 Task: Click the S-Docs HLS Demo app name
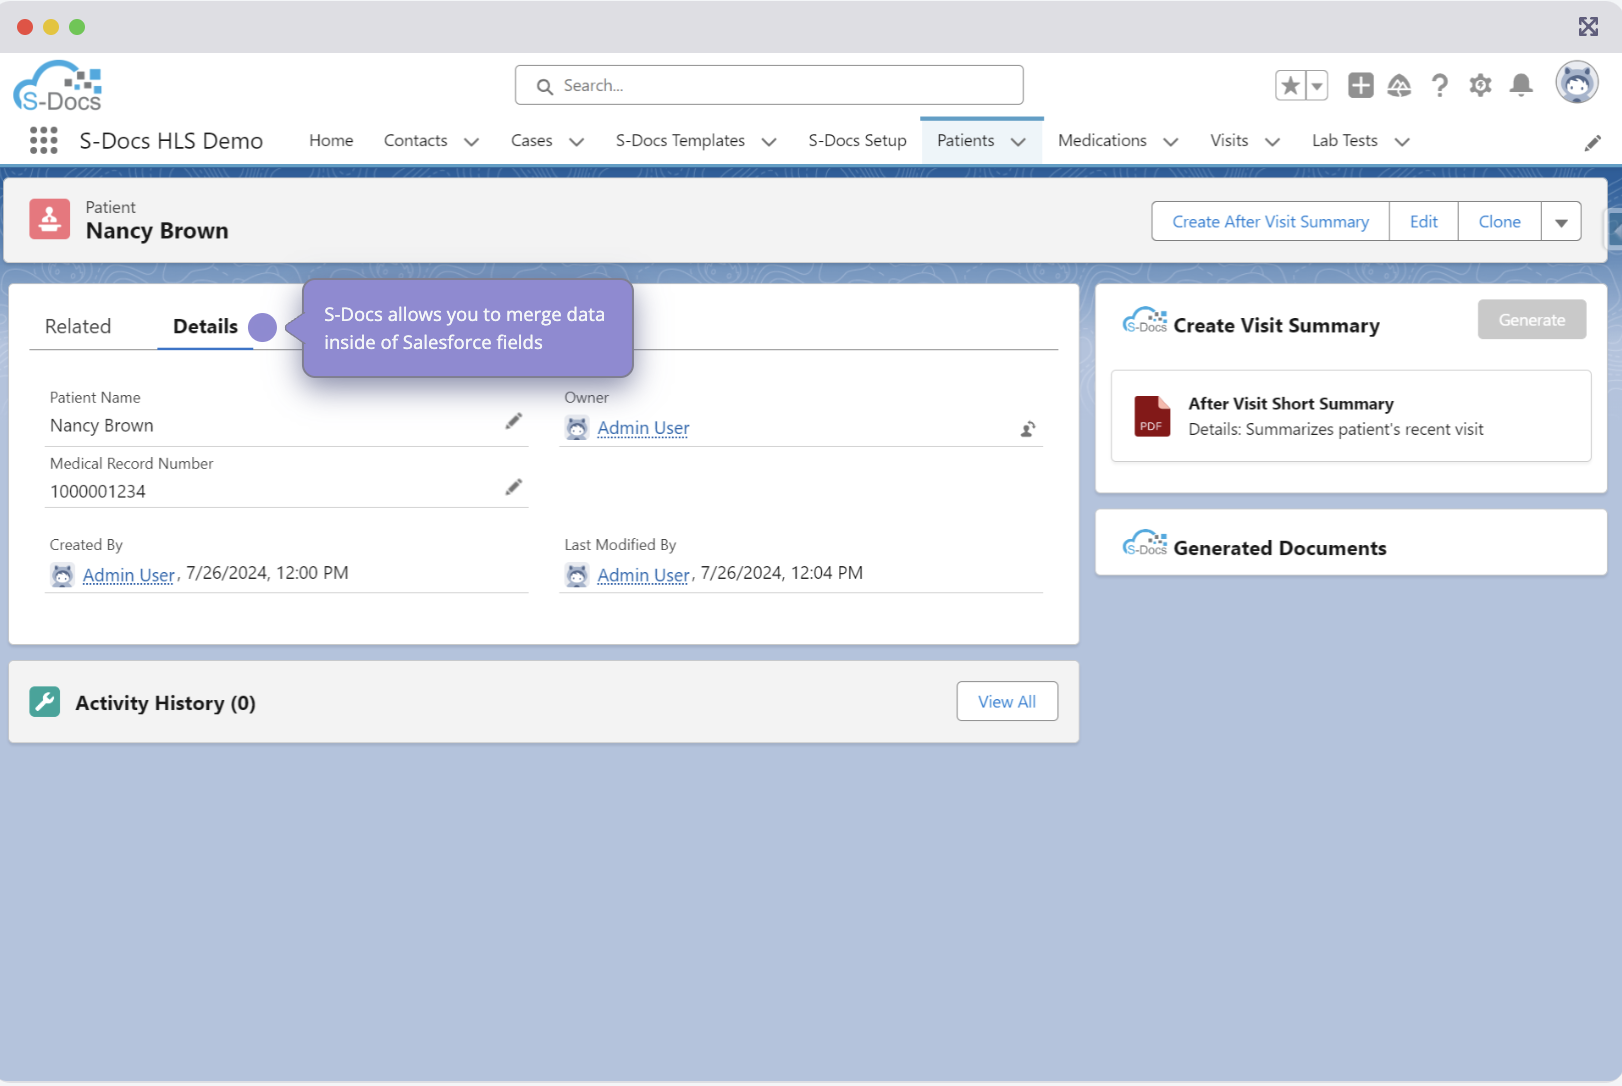171,141
